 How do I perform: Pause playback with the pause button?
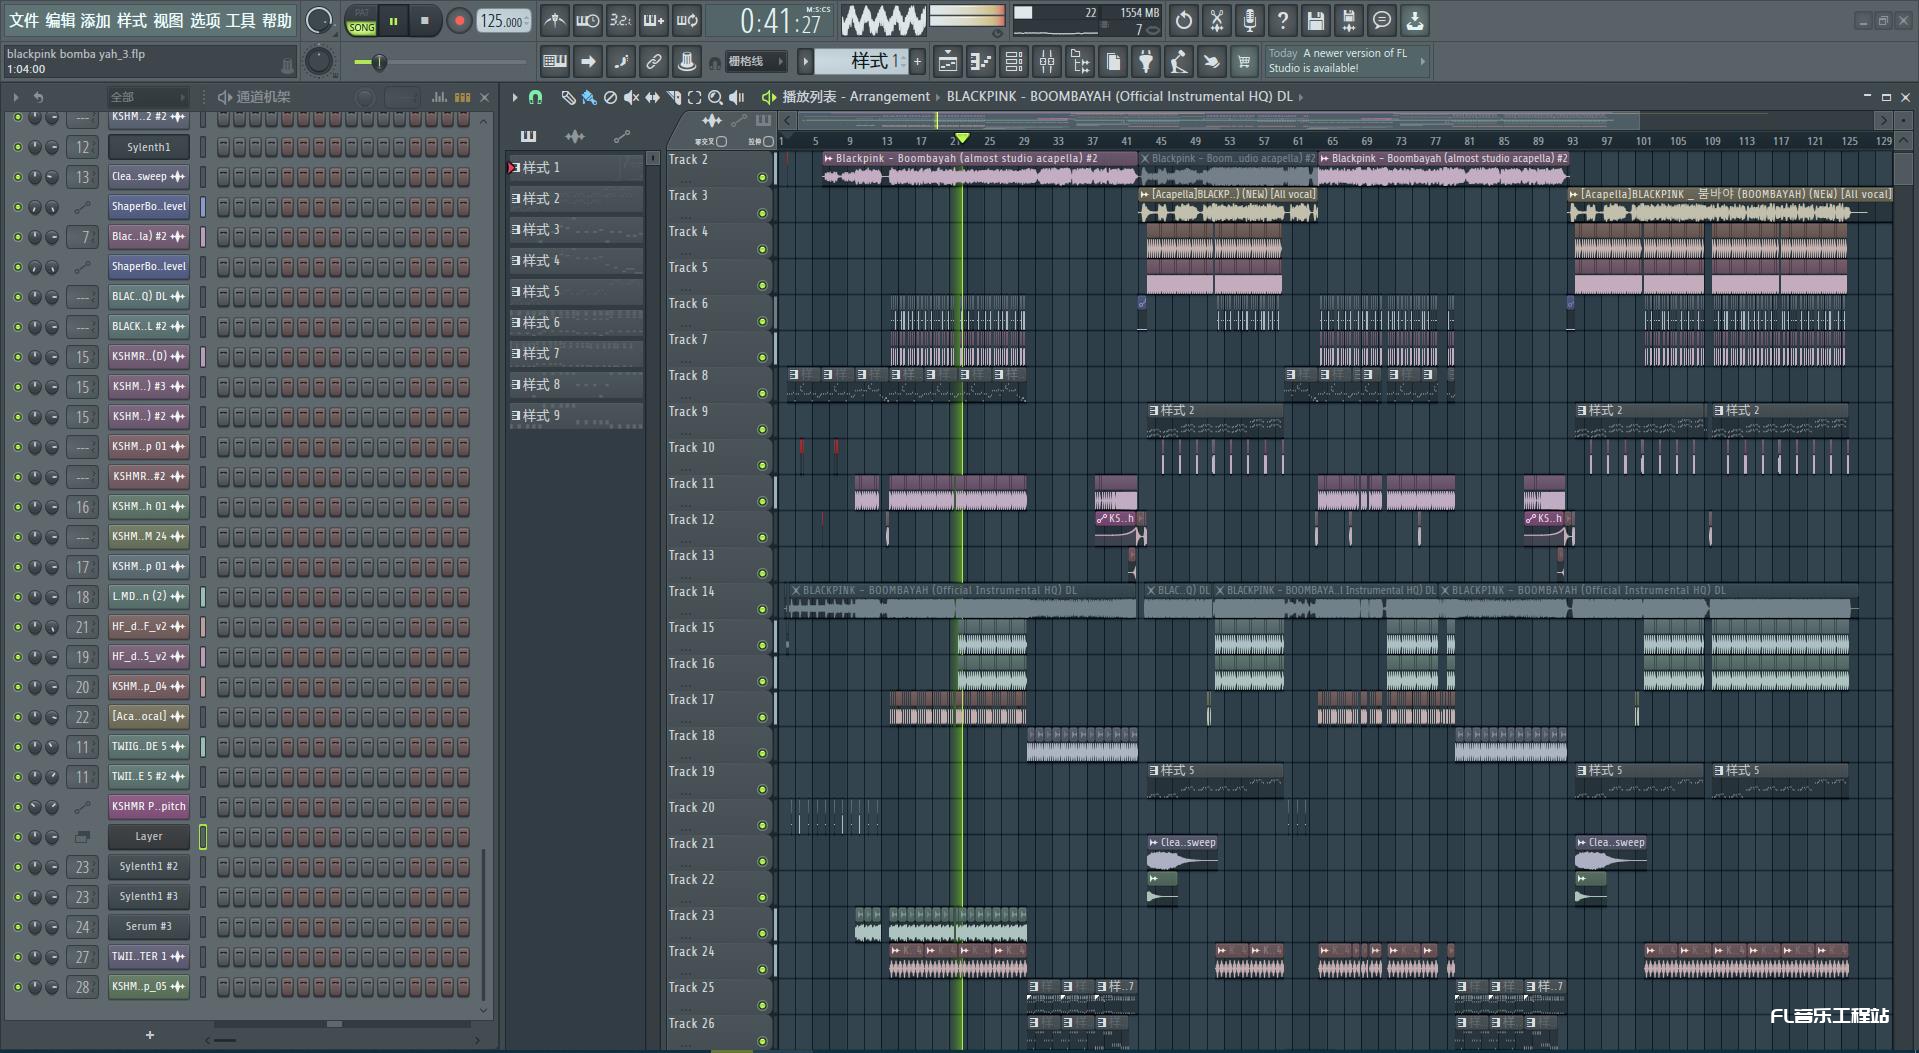(394, 21)
